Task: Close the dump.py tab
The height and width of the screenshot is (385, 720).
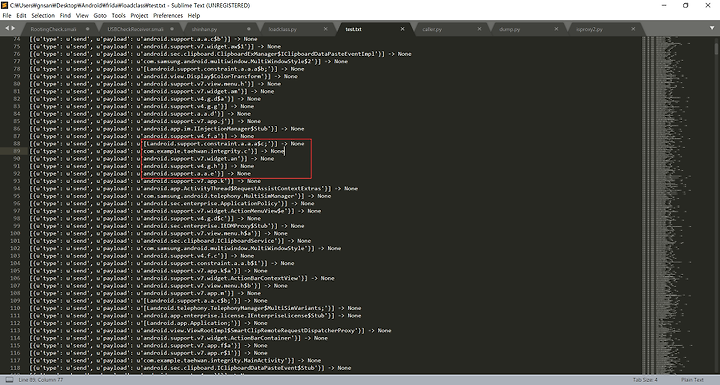Action: pos(556,29)
